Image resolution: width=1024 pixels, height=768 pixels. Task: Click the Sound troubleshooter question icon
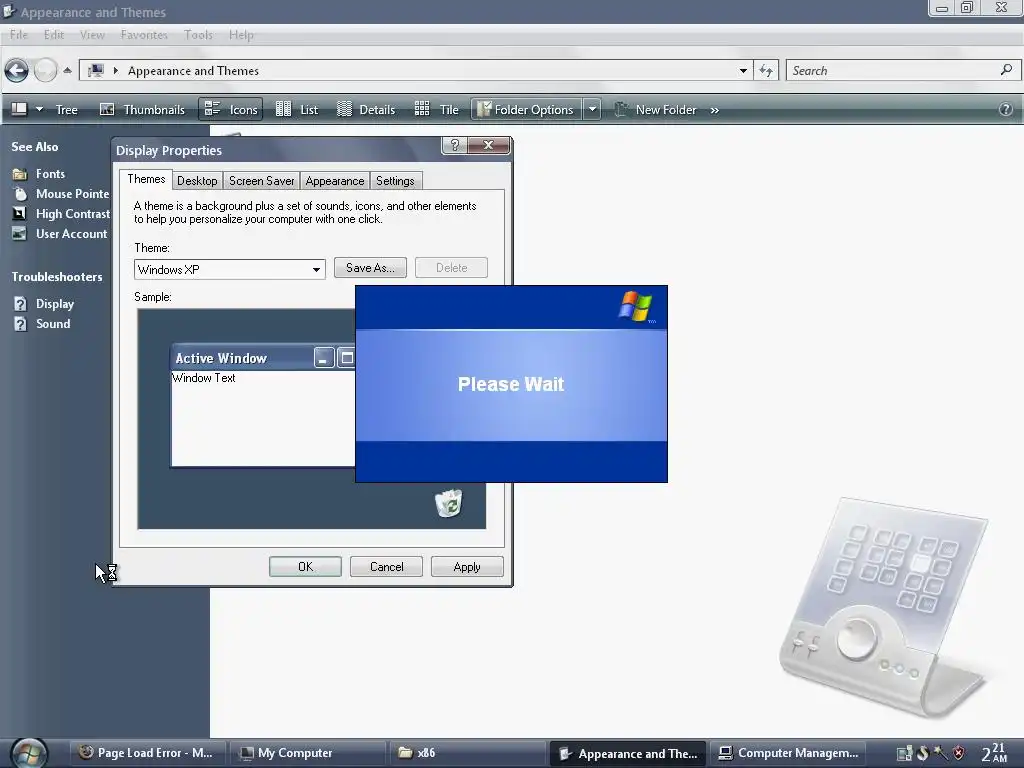[x=20, y=324]
